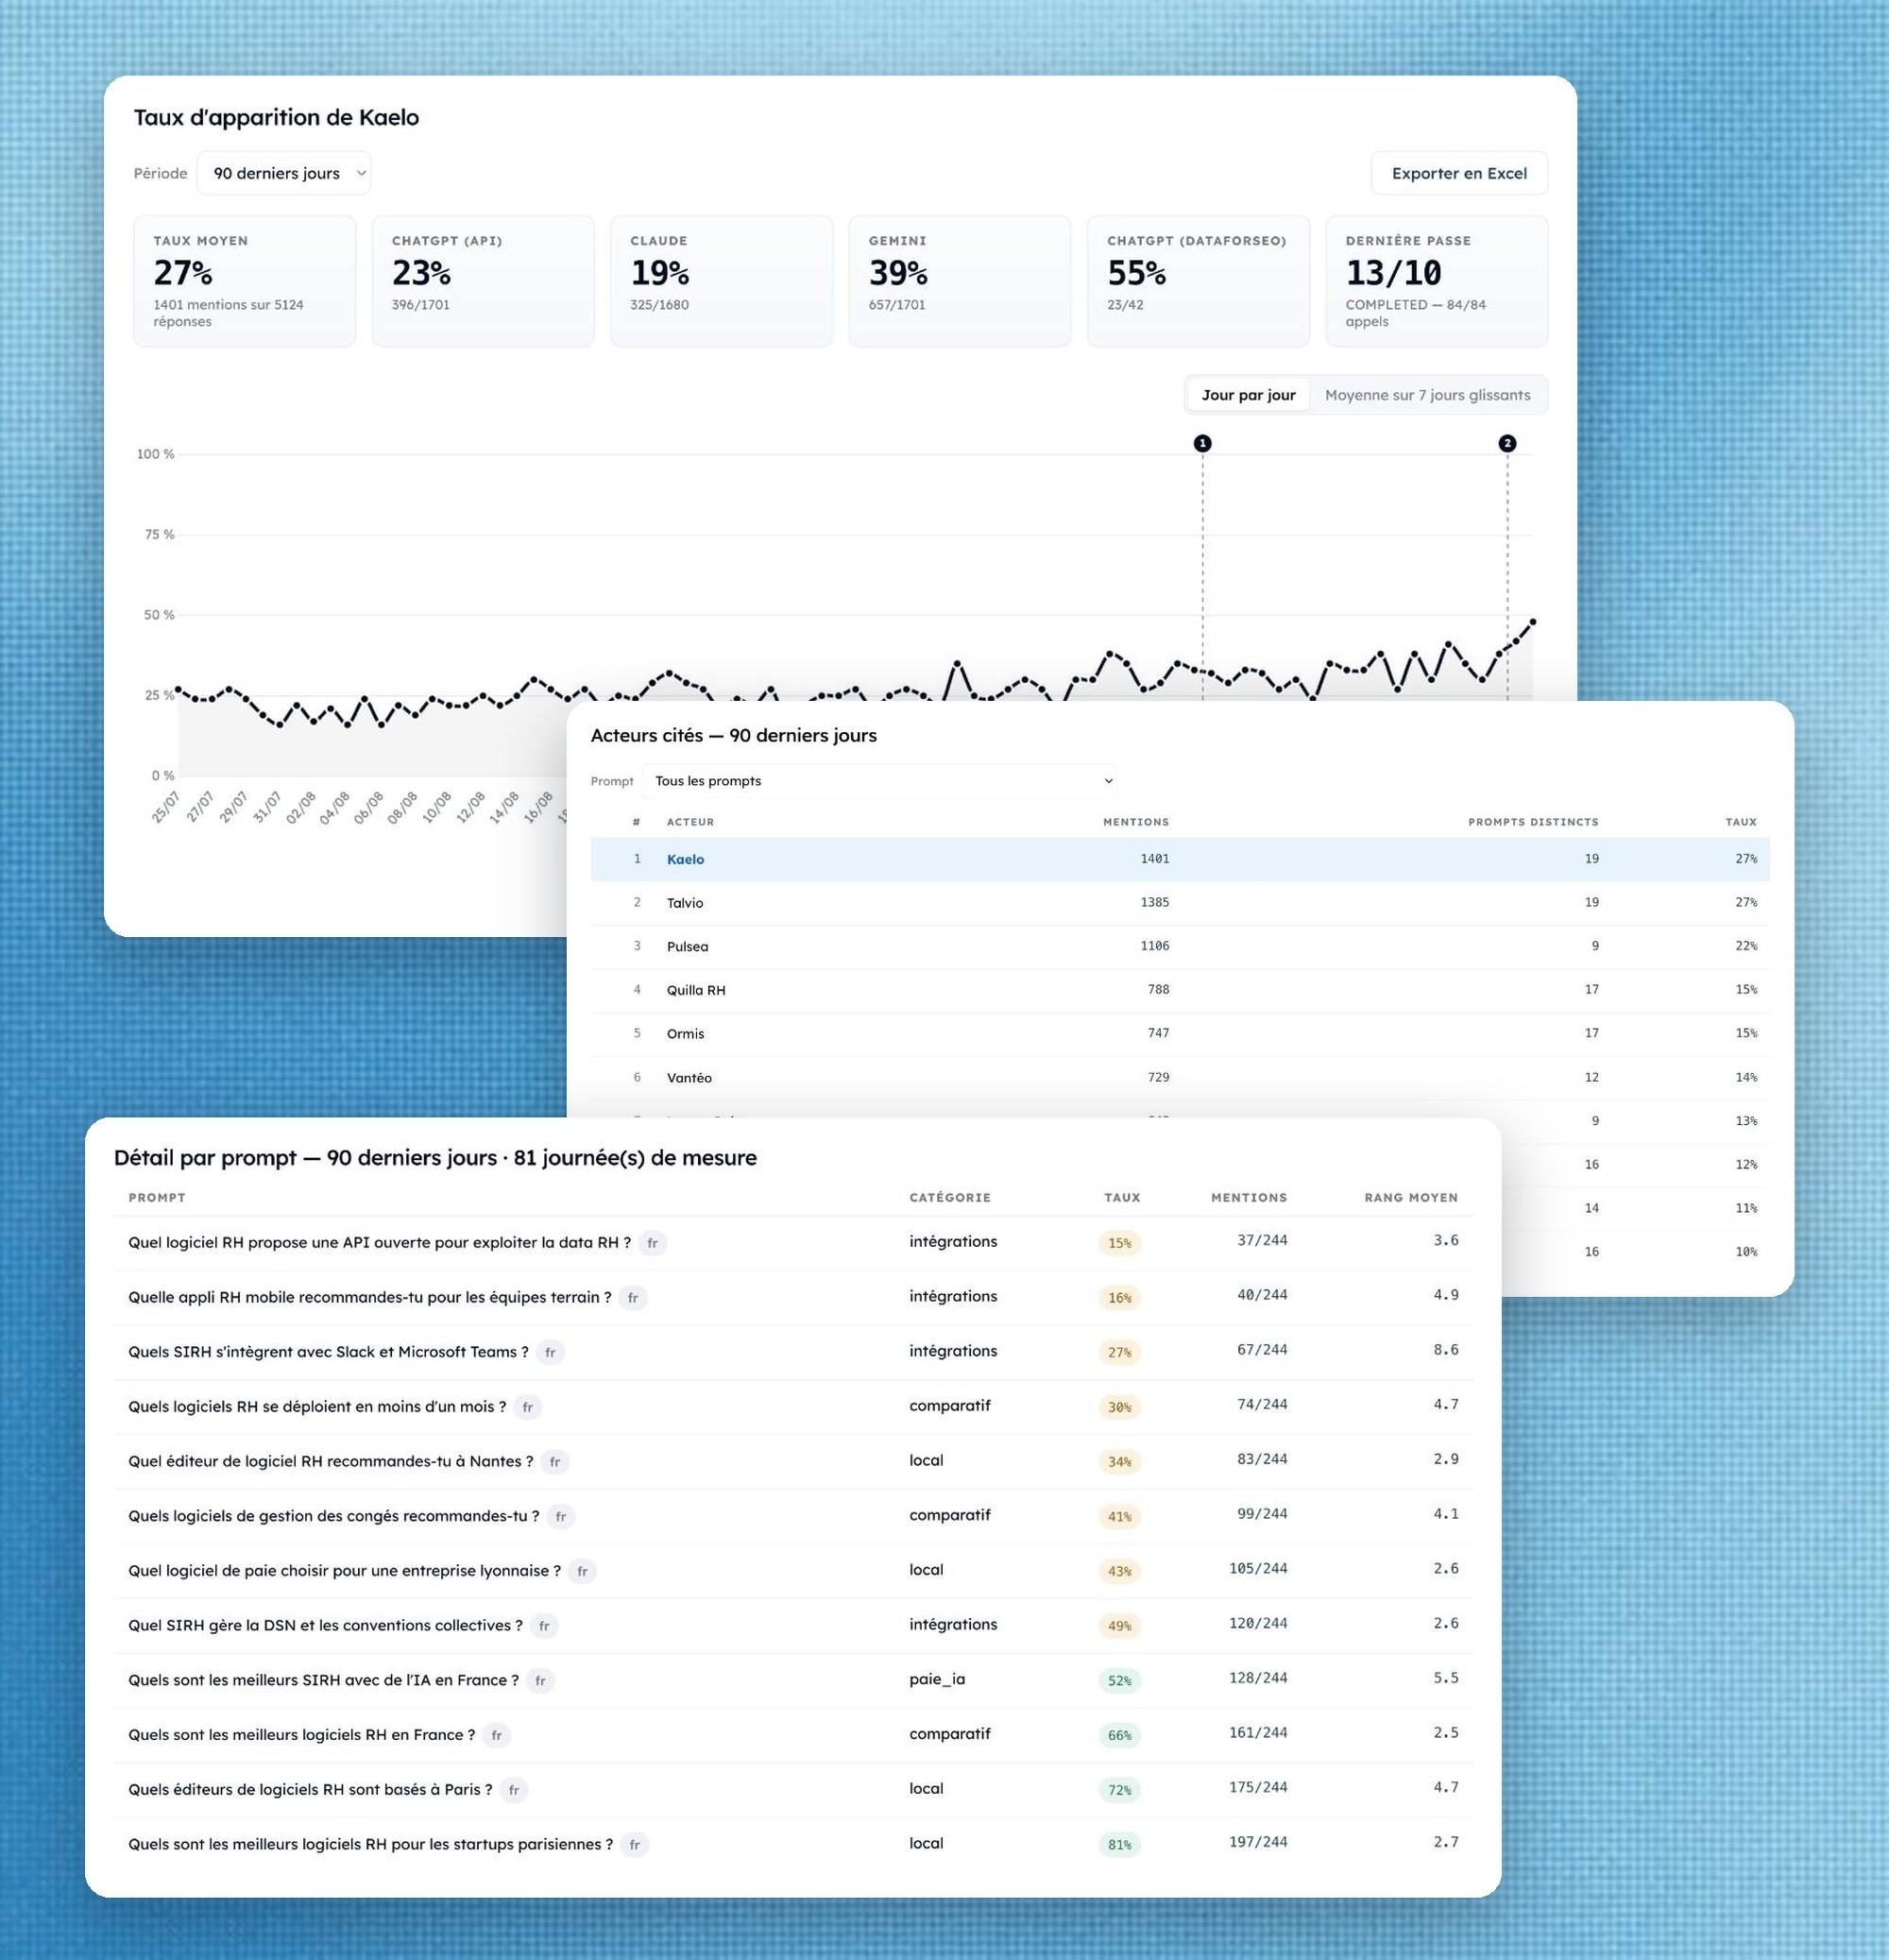The image size is (1889, 1960).
Task: Click the fr tag on the API ouverte prompt
Action: click(653, 1243)
